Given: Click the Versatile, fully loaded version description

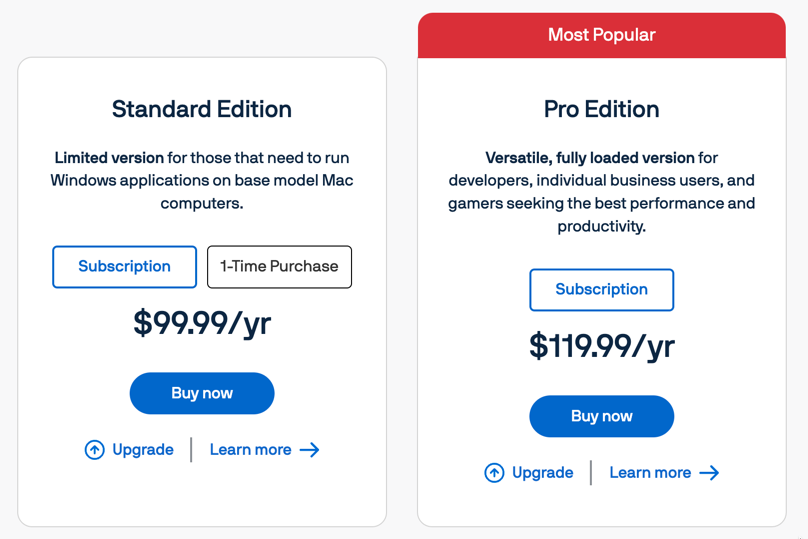Looking at the screenshot, I should pos(601,192).
